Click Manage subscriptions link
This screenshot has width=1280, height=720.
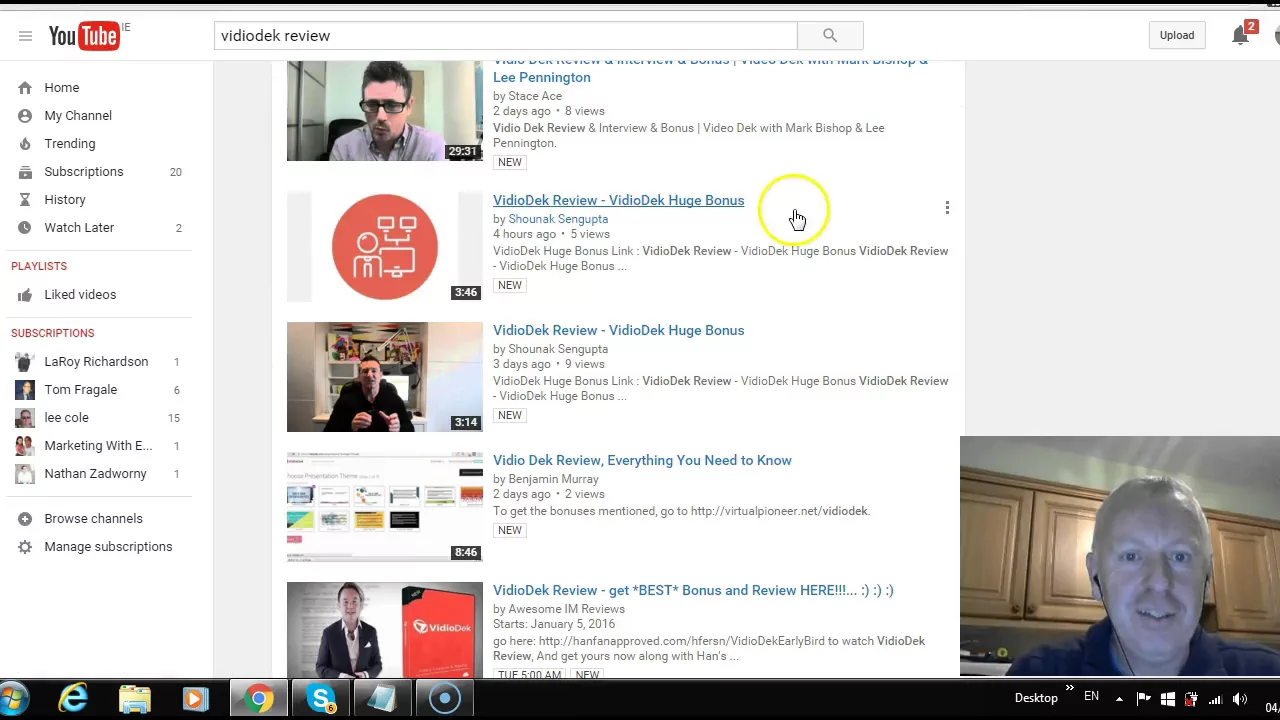[108, 547]
